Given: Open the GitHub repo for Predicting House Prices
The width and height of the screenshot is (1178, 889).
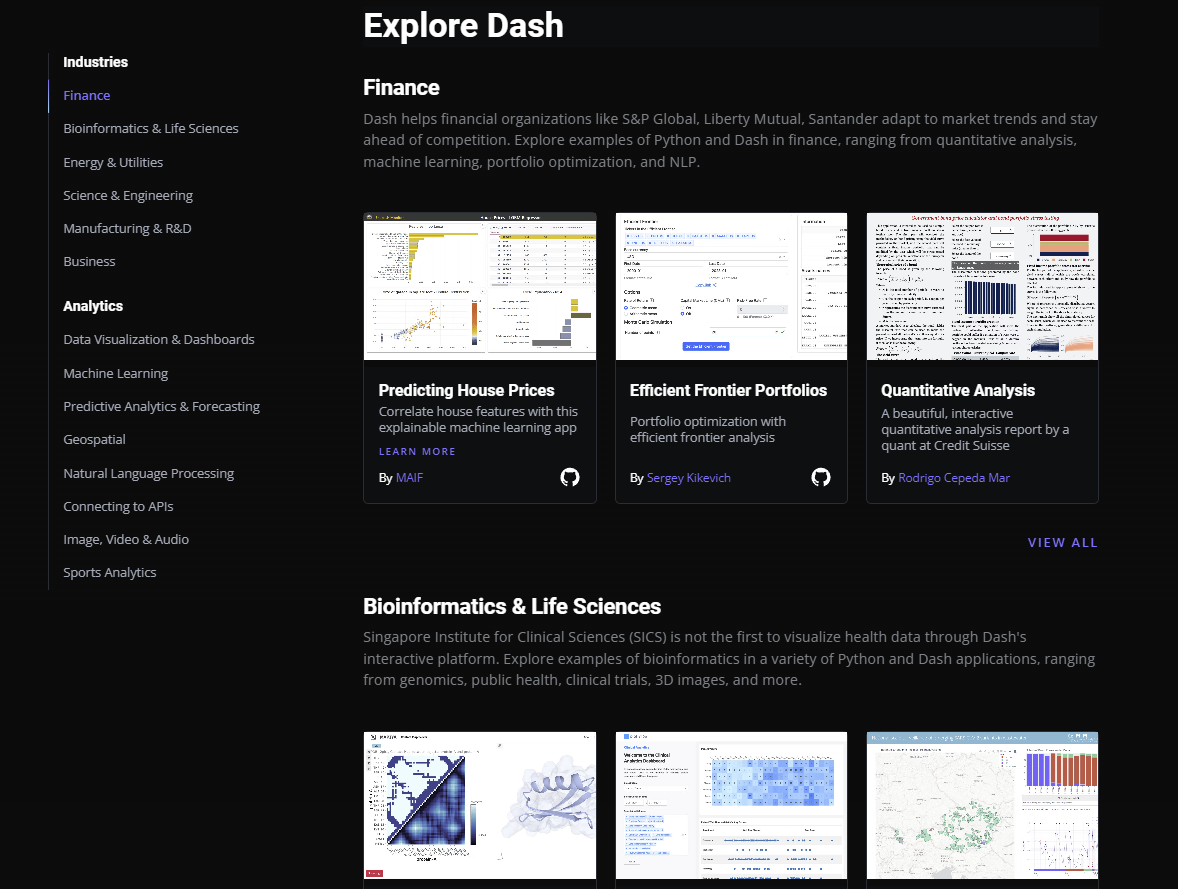Looking at the screenshot, I should click(570, 478).
